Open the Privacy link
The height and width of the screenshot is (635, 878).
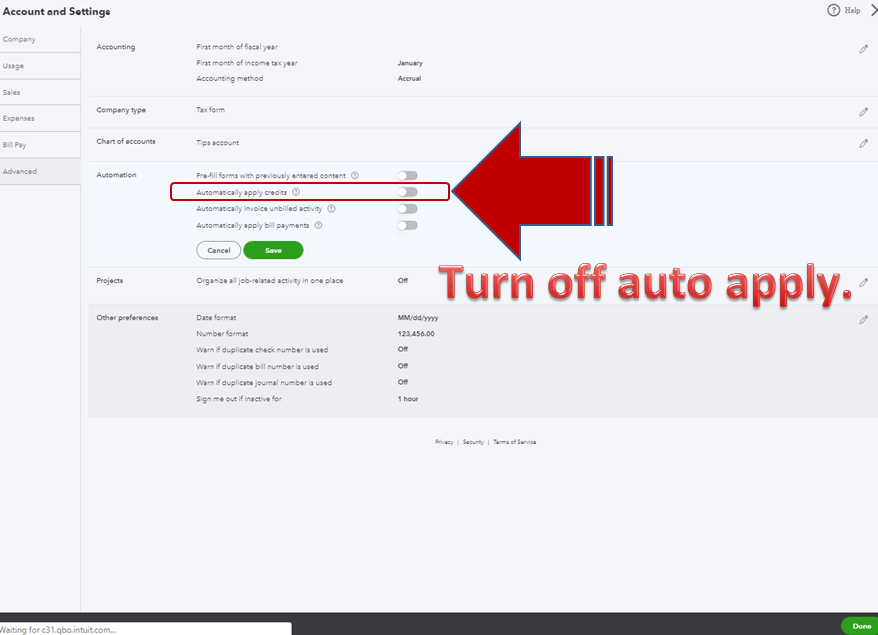(444, 442)
